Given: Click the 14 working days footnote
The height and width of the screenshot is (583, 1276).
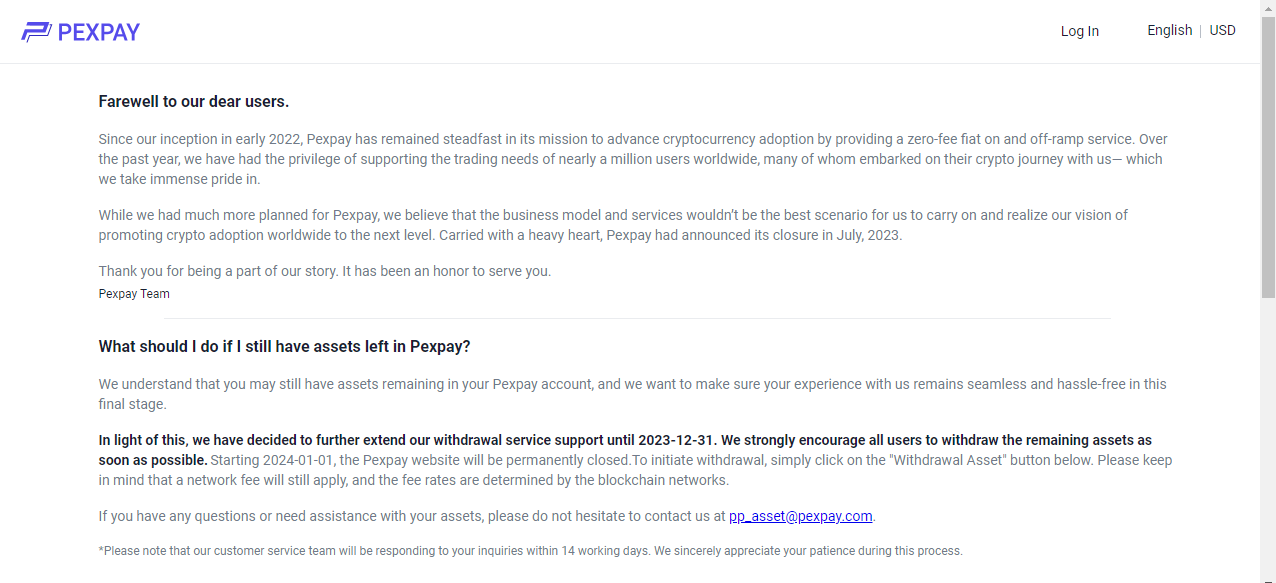Looking at the screenshot, I should click(530, 551).
